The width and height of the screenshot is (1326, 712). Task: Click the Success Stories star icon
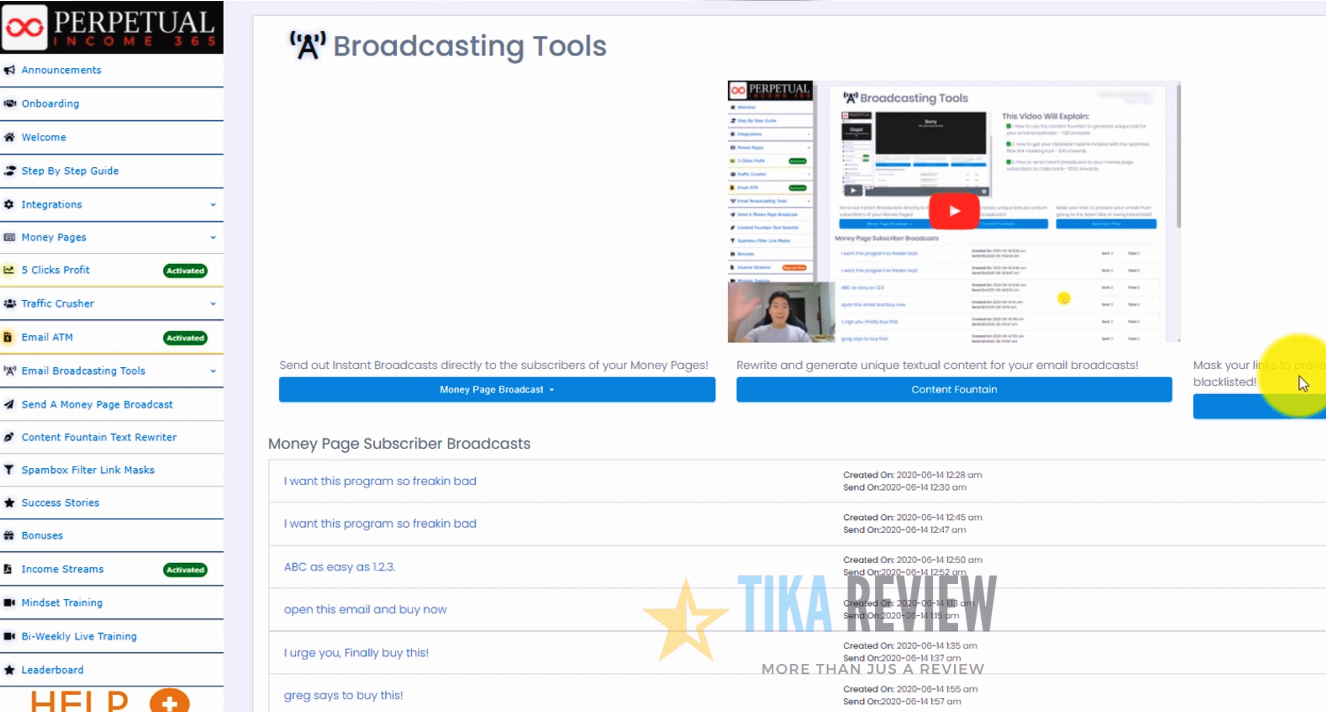tap(10, 503)
